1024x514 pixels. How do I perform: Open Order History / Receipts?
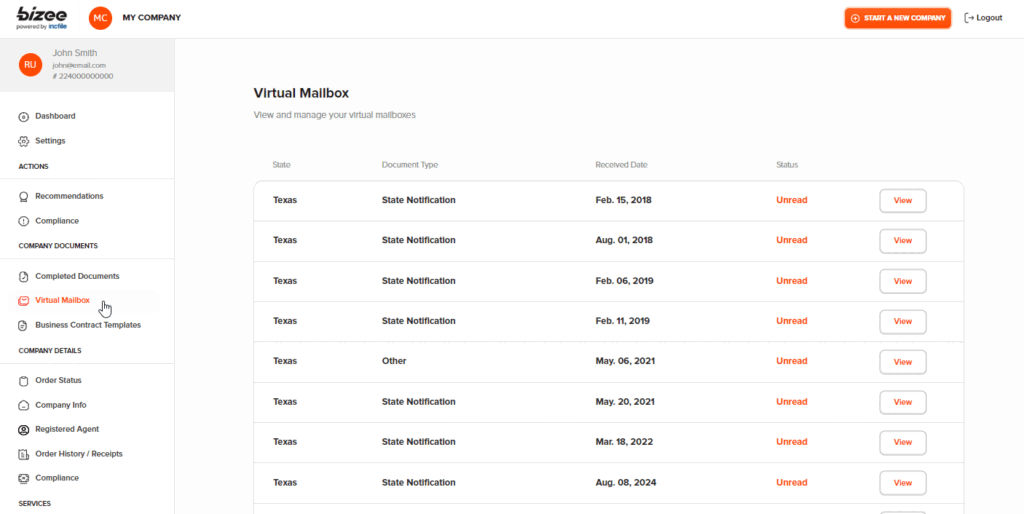pyautogui.click(x=78, y=454)
